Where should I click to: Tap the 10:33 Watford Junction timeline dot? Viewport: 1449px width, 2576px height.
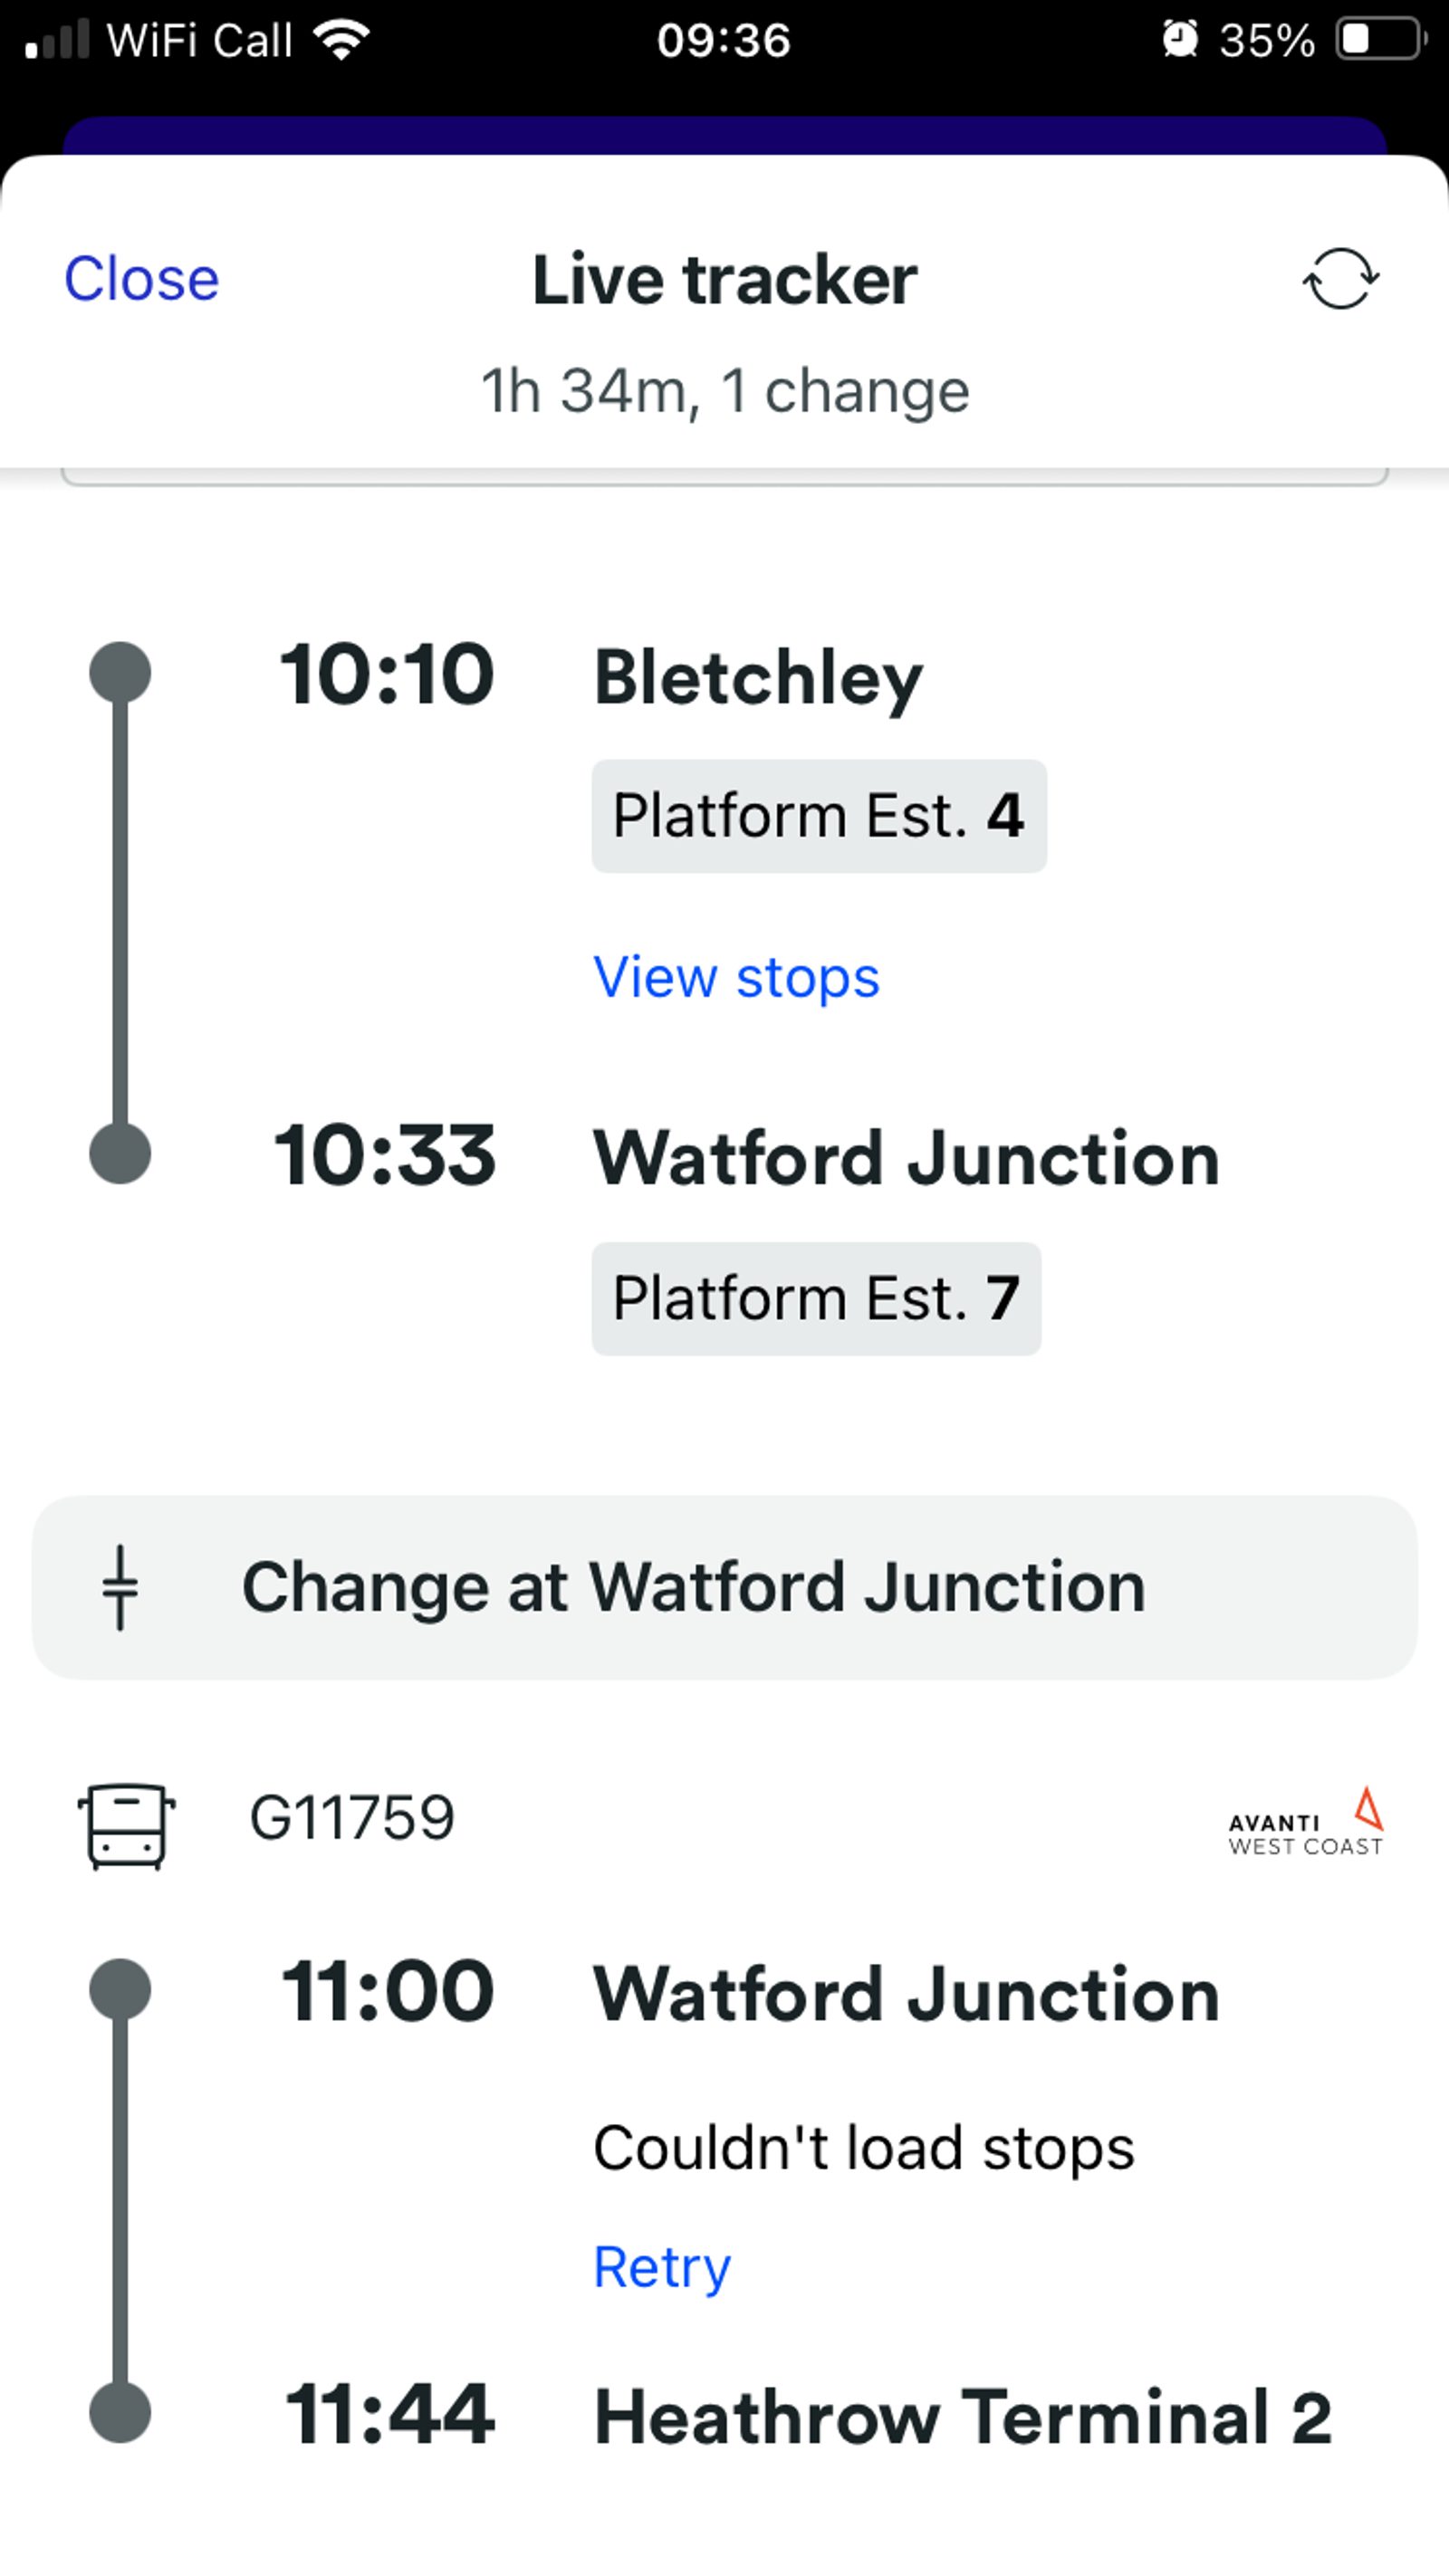pos(120,1154)
